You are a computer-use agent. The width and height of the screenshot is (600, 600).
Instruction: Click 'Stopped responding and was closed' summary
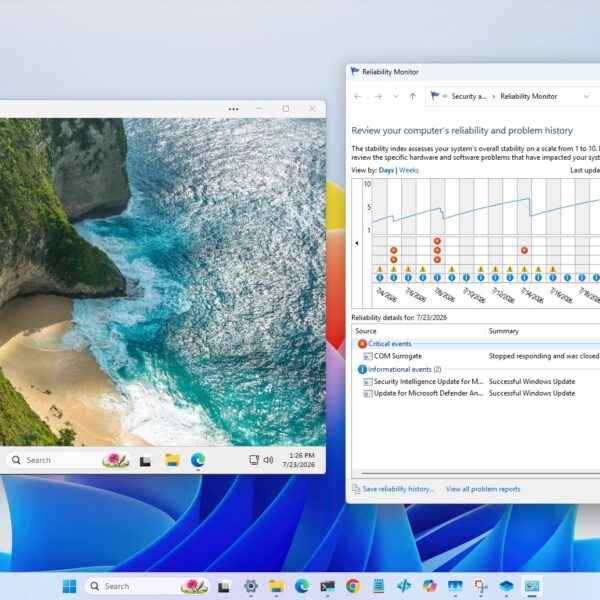[544, 356]
